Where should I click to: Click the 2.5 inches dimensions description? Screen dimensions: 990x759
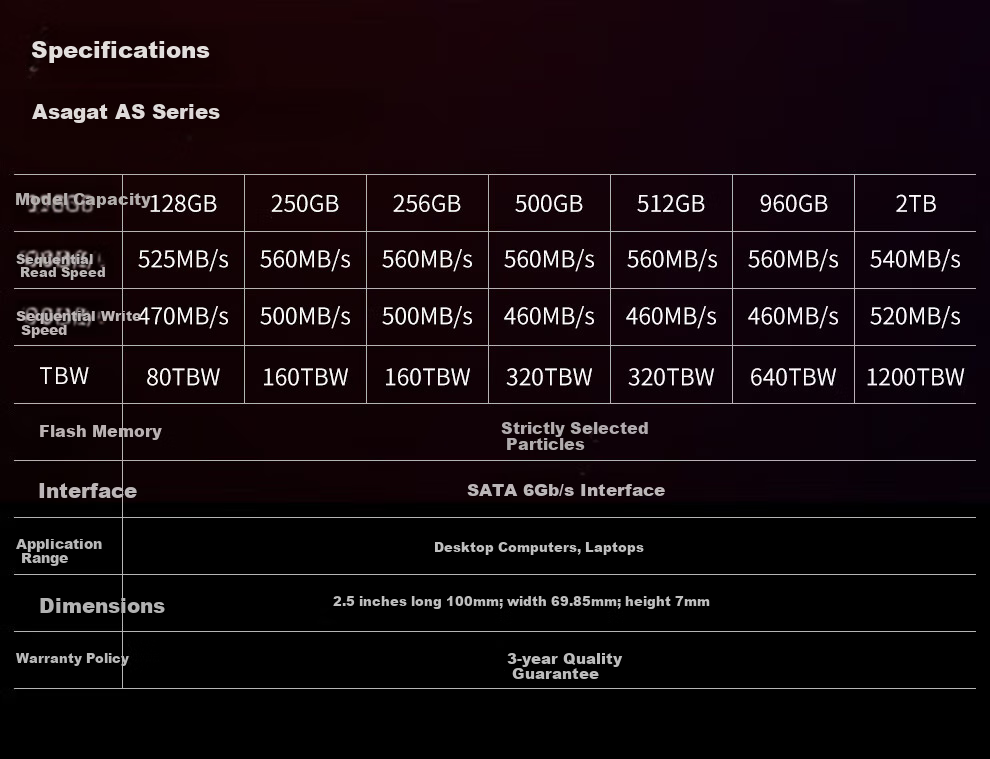pyautogui.click(x=521, y=602)
